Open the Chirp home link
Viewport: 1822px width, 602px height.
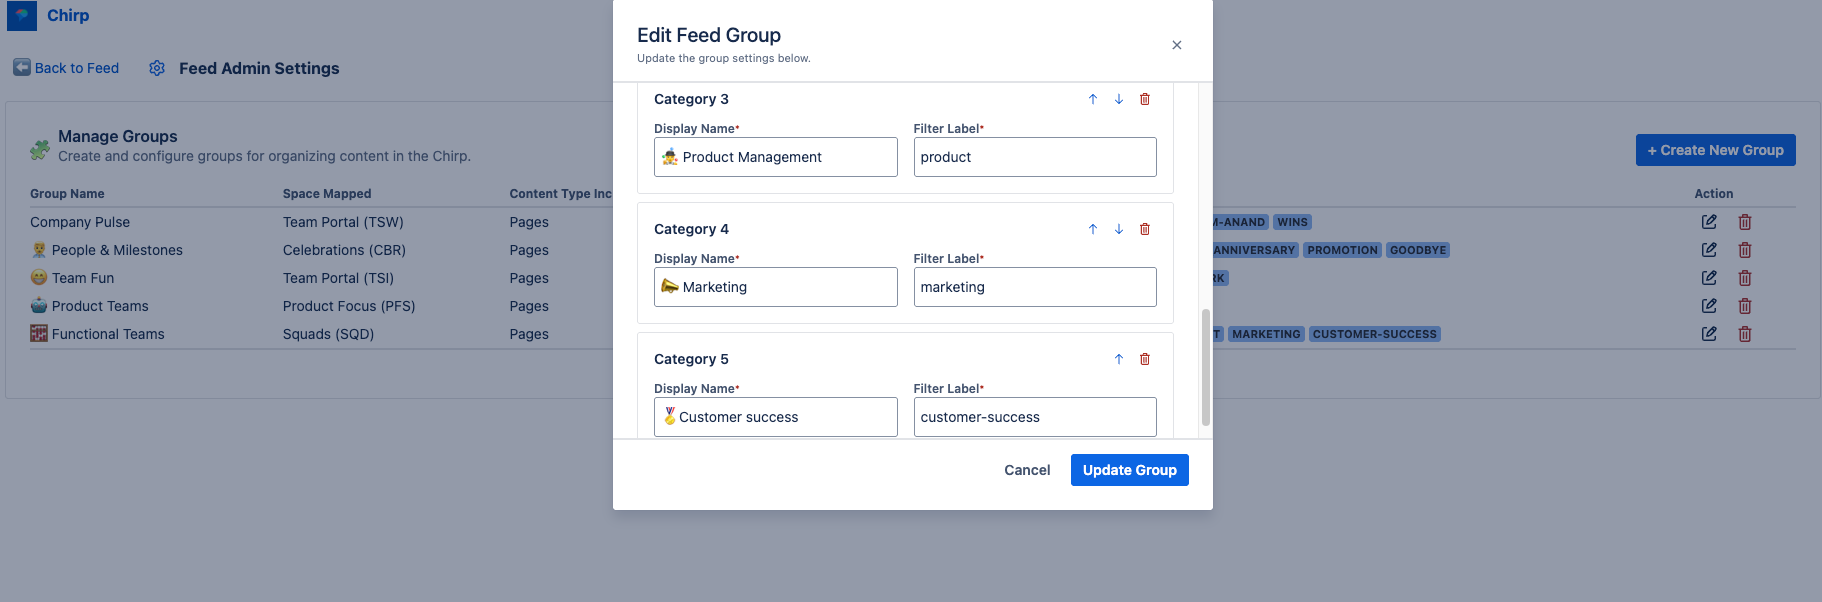point(68,15)
